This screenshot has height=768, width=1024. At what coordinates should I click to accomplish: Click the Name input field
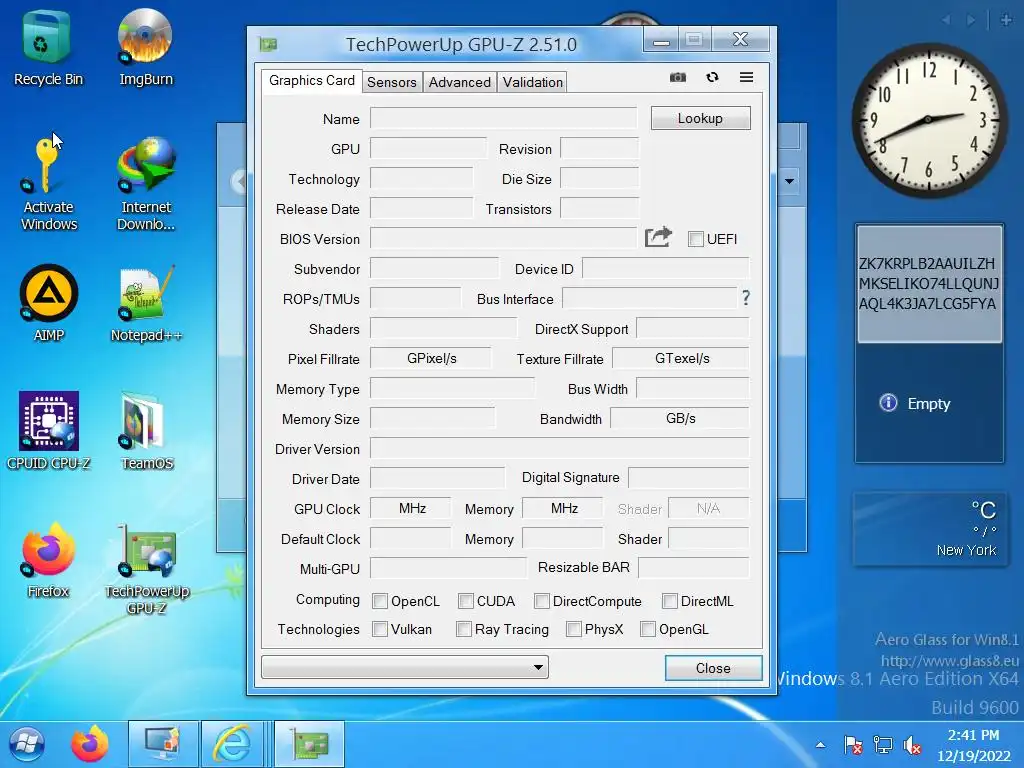(x=504, y=119)
